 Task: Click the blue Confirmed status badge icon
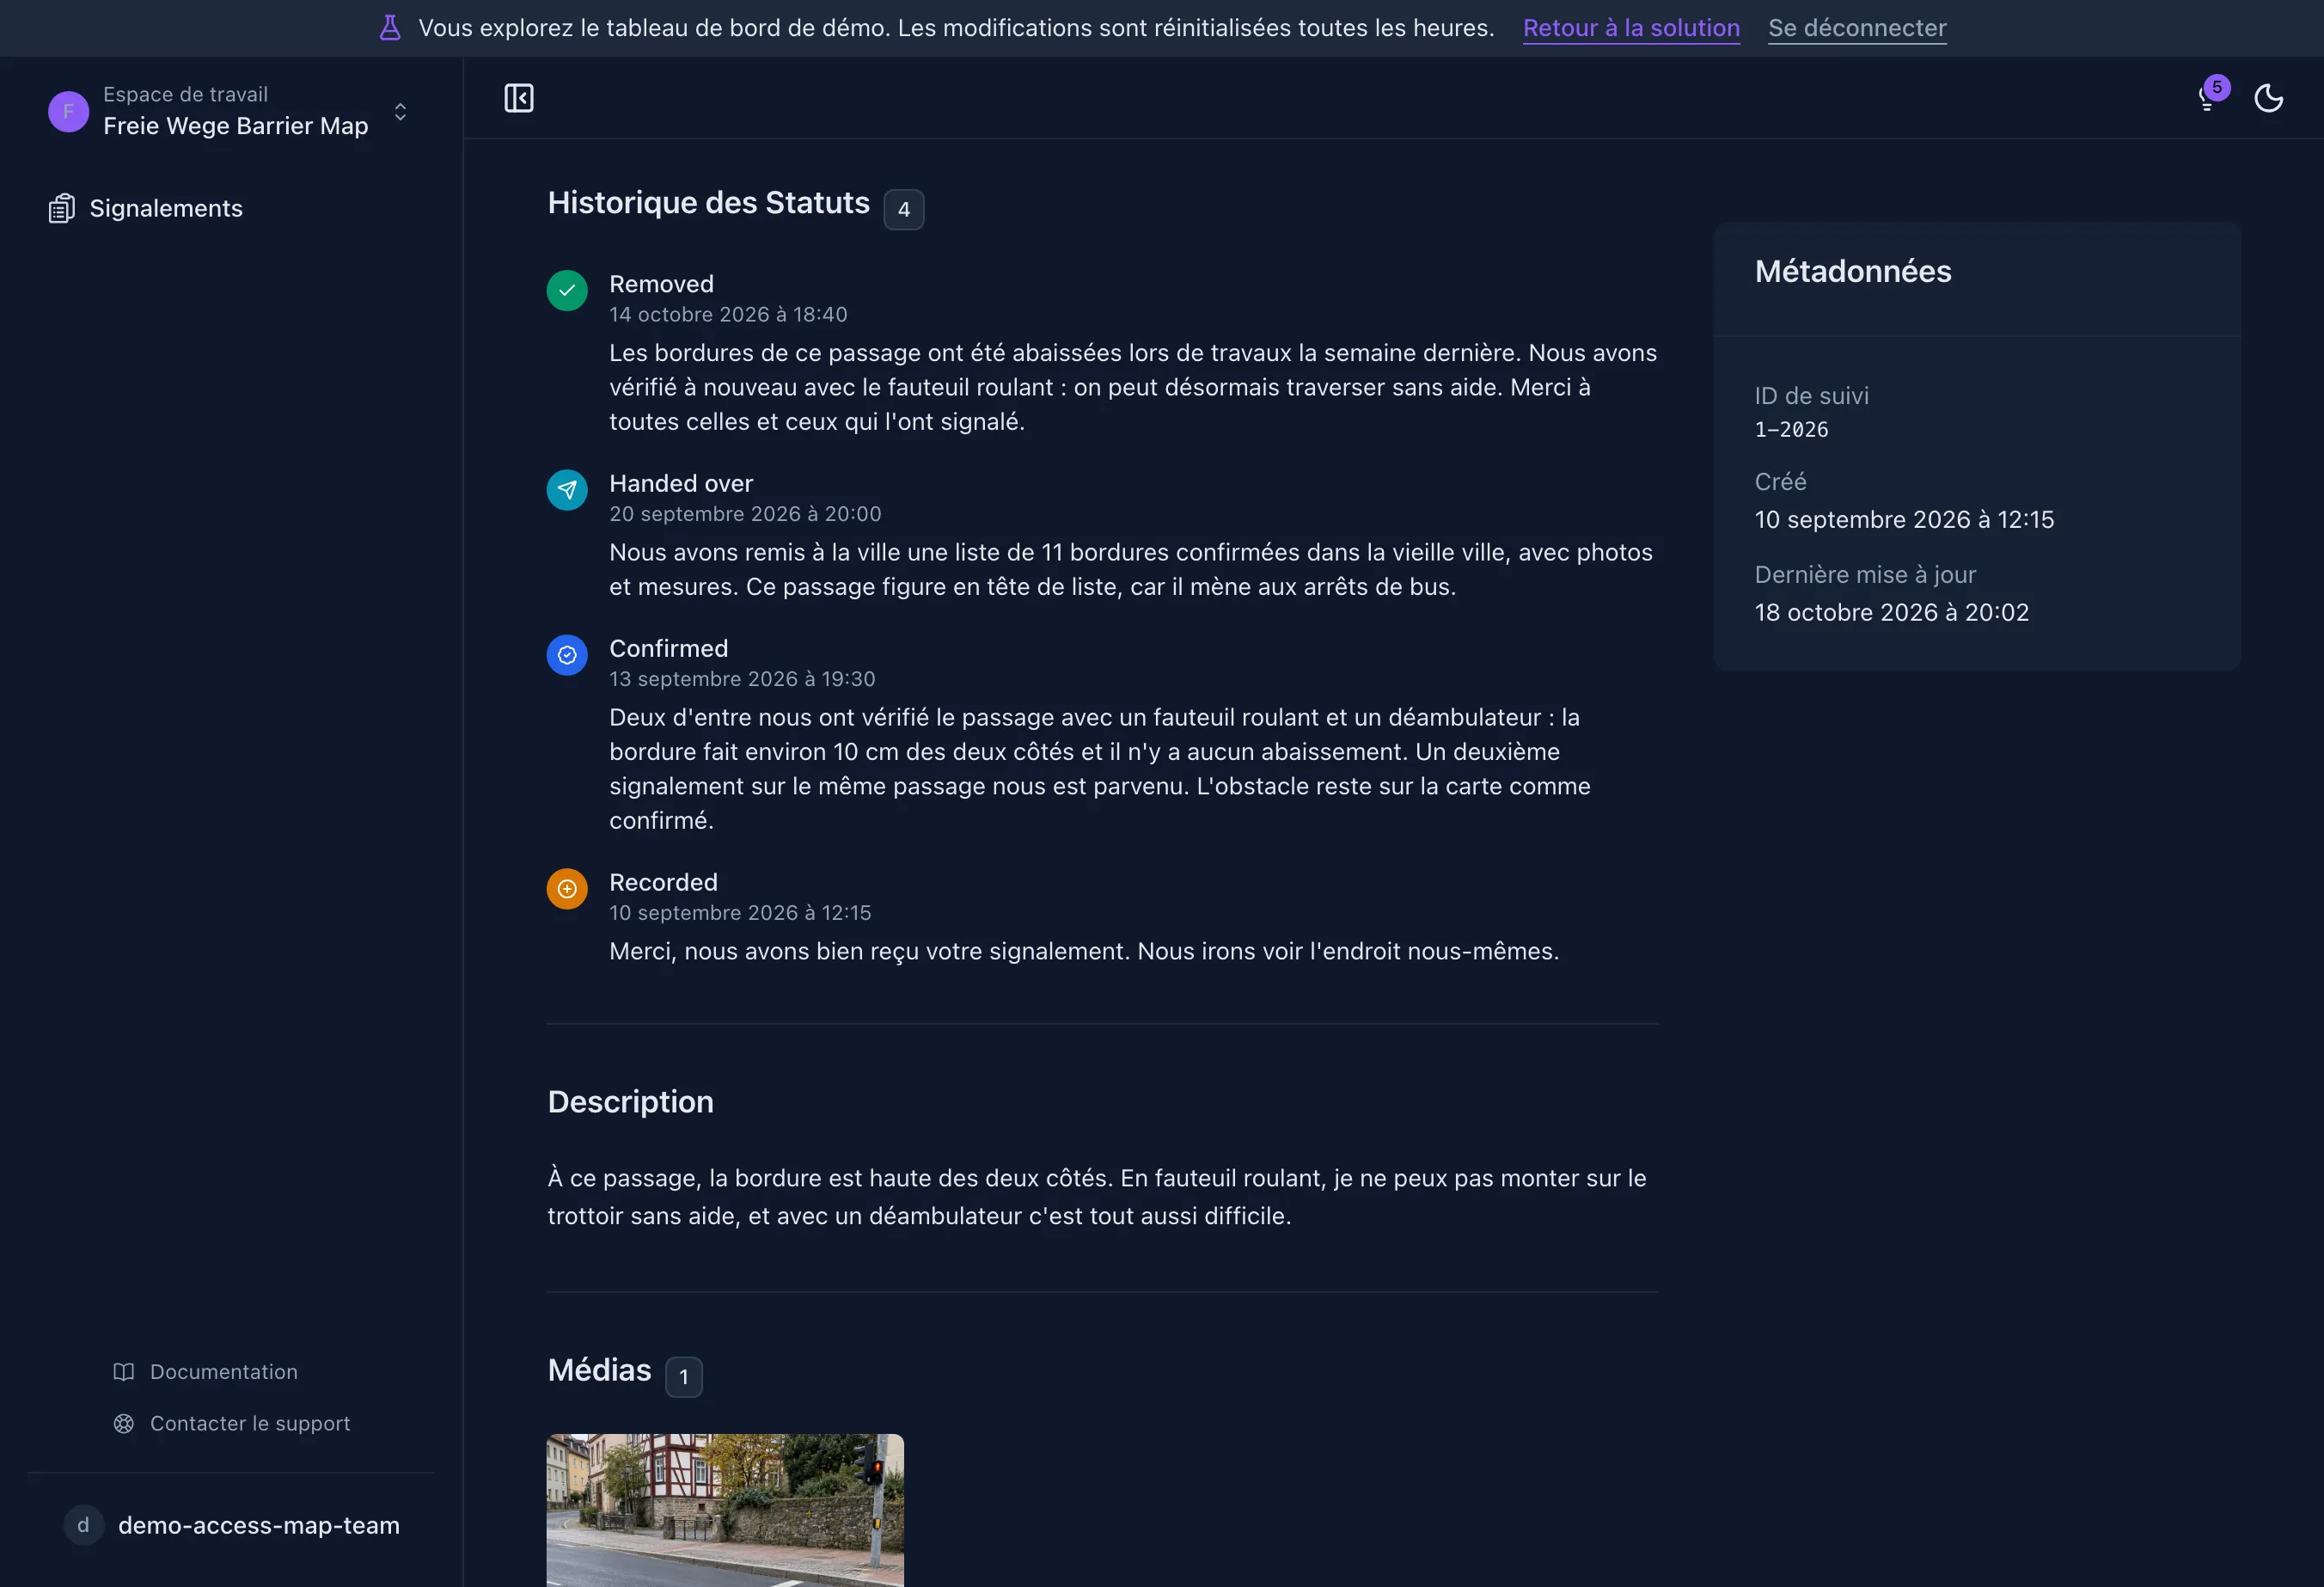click(x=567, y=655)
